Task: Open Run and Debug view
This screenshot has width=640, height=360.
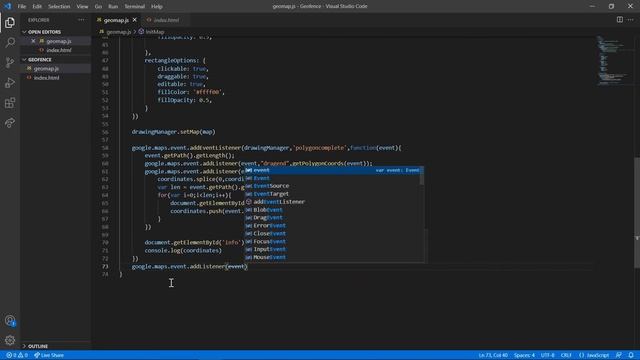Action: click(x=10, y=83)
